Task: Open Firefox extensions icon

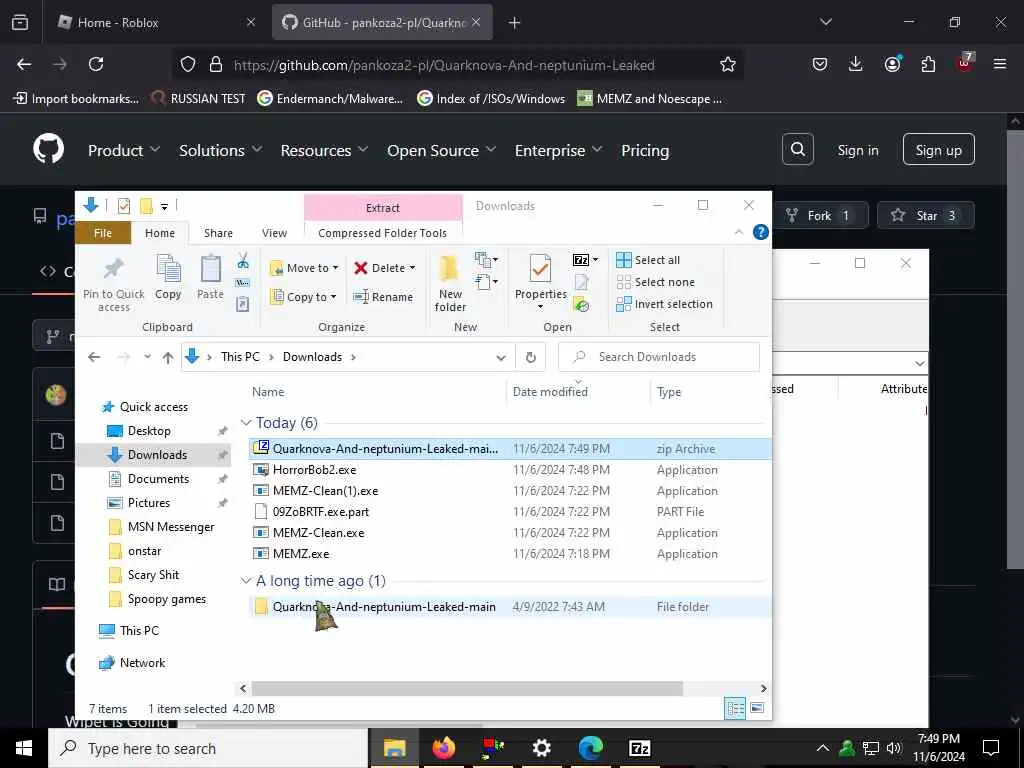Action: (928, 64)
